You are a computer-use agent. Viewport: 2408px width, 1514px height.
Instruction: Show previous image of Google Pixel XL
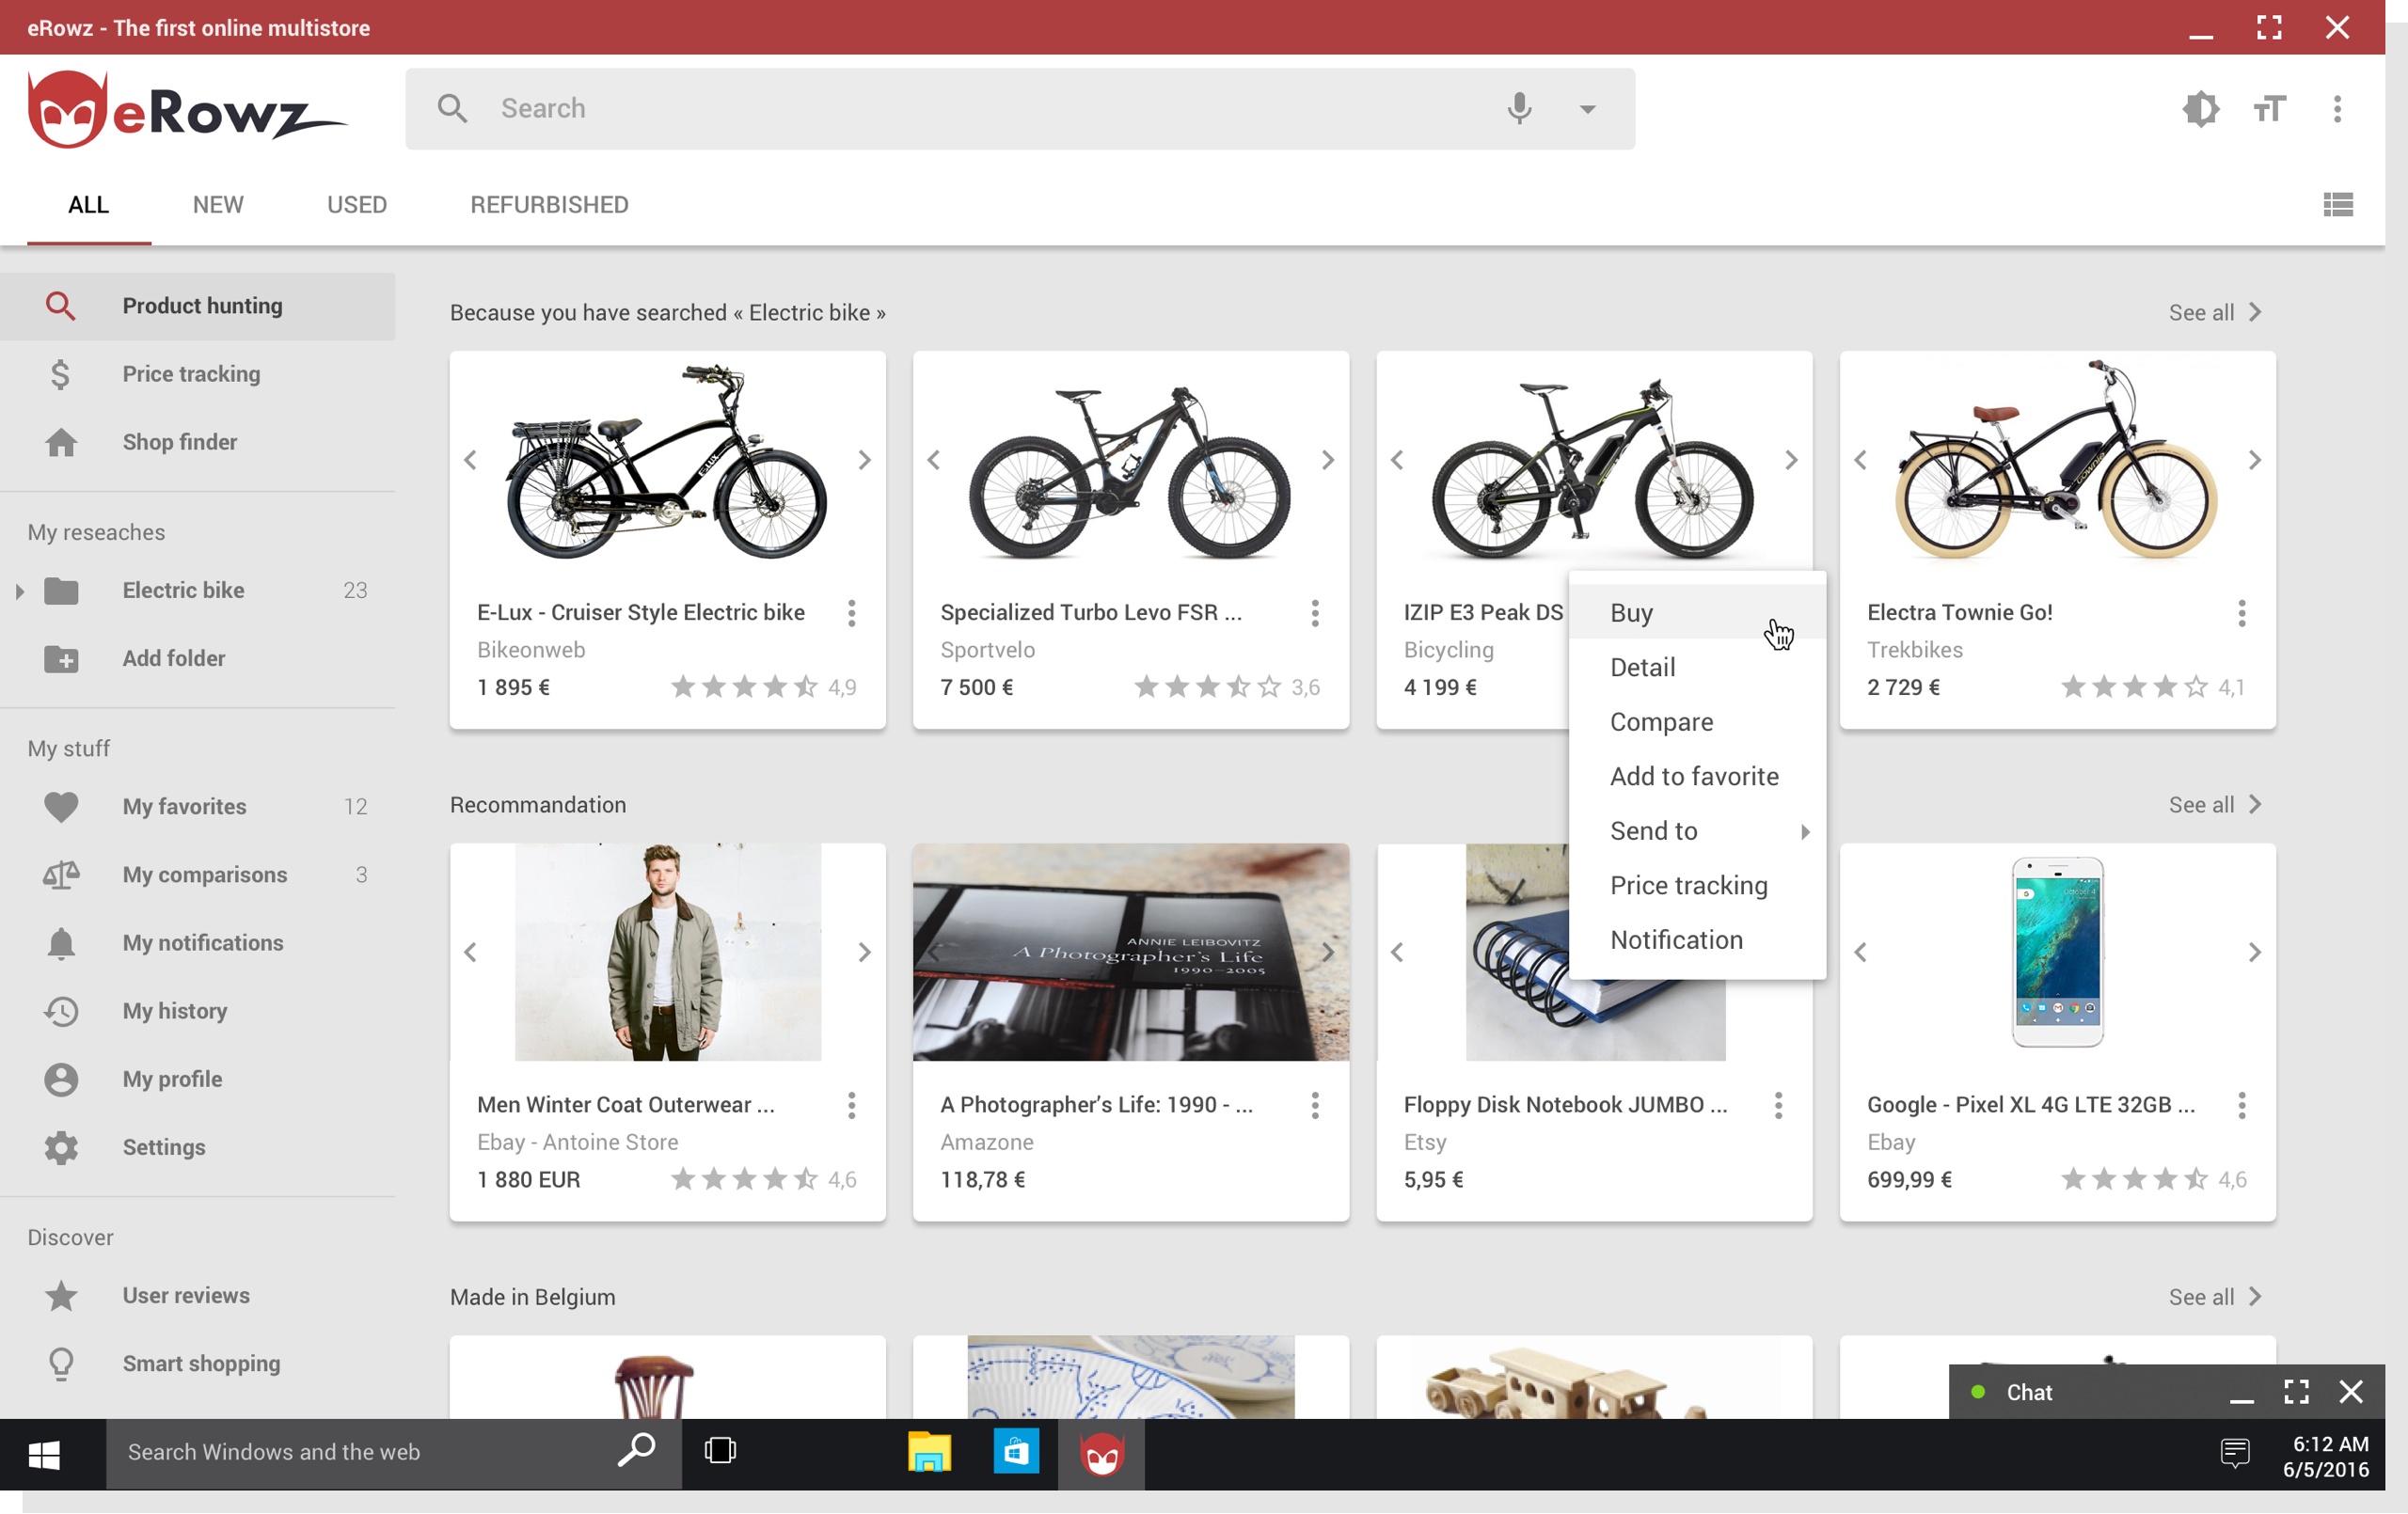click(1860, 951)
